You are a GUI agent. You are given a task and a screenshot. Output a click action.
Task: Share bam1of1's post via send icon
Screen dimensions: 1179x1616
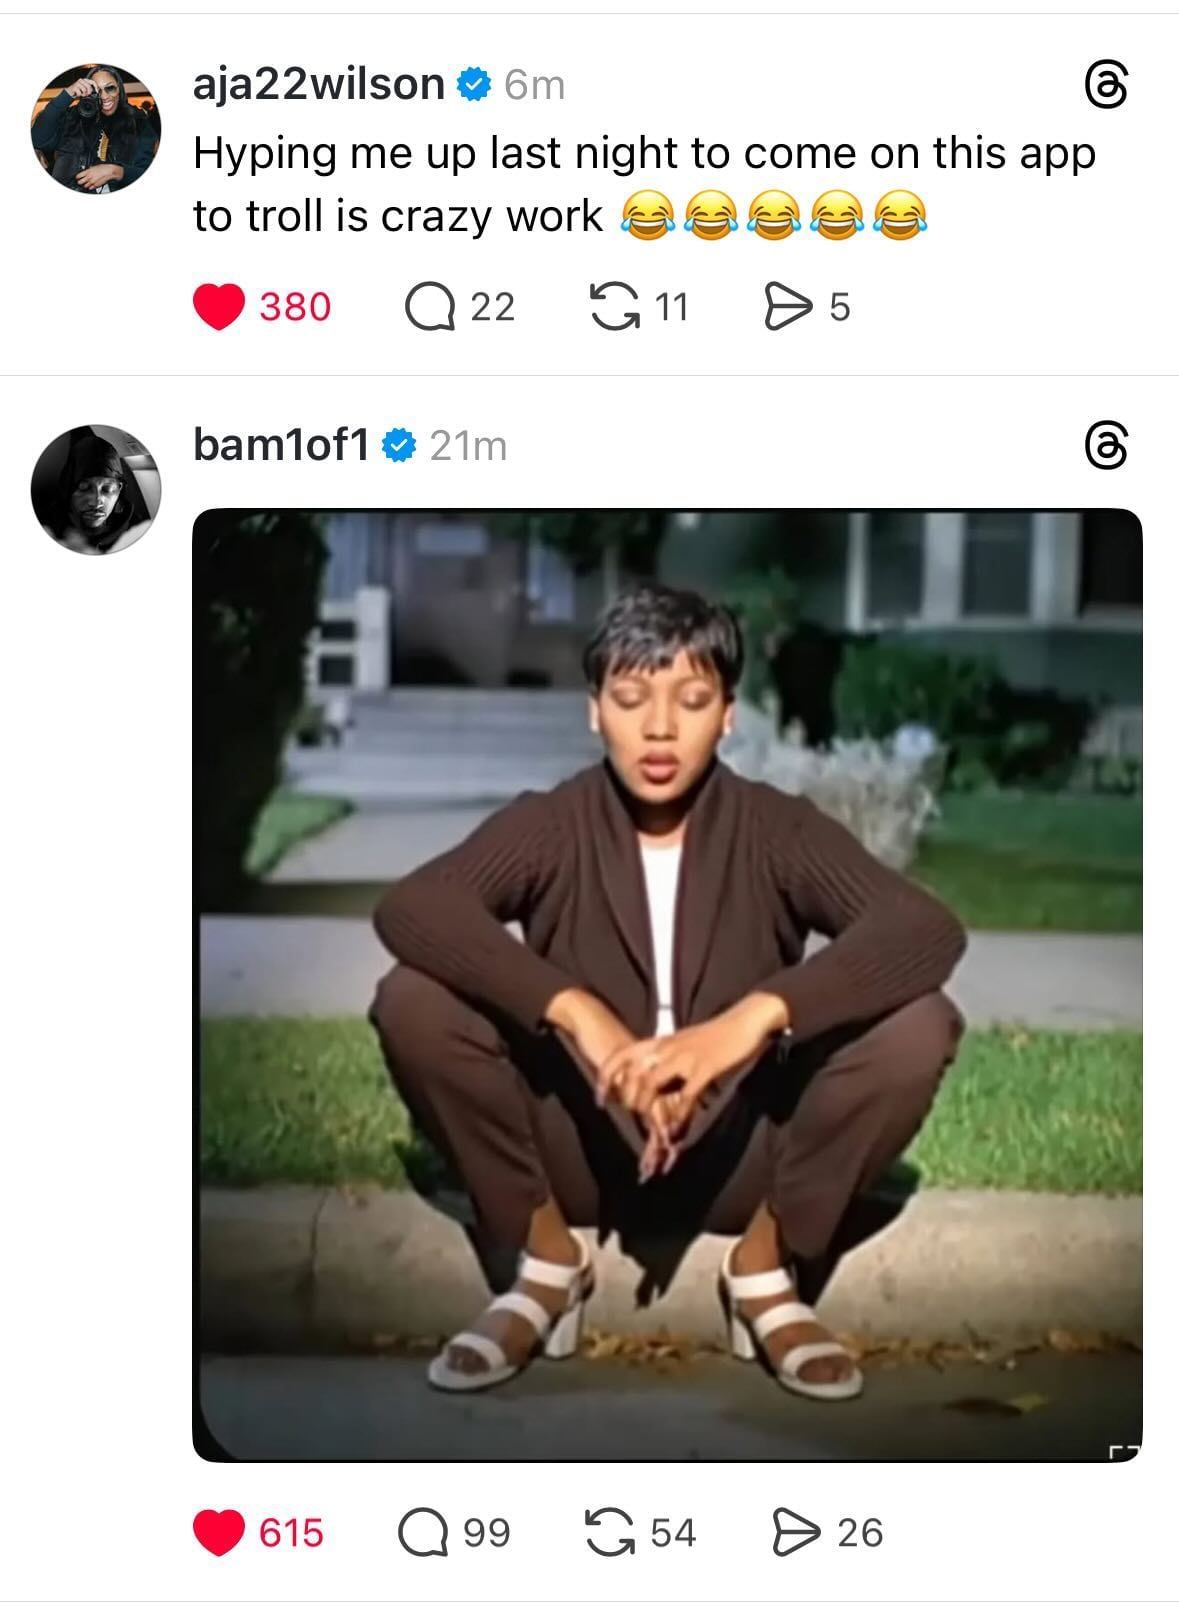coord(796,1533)
